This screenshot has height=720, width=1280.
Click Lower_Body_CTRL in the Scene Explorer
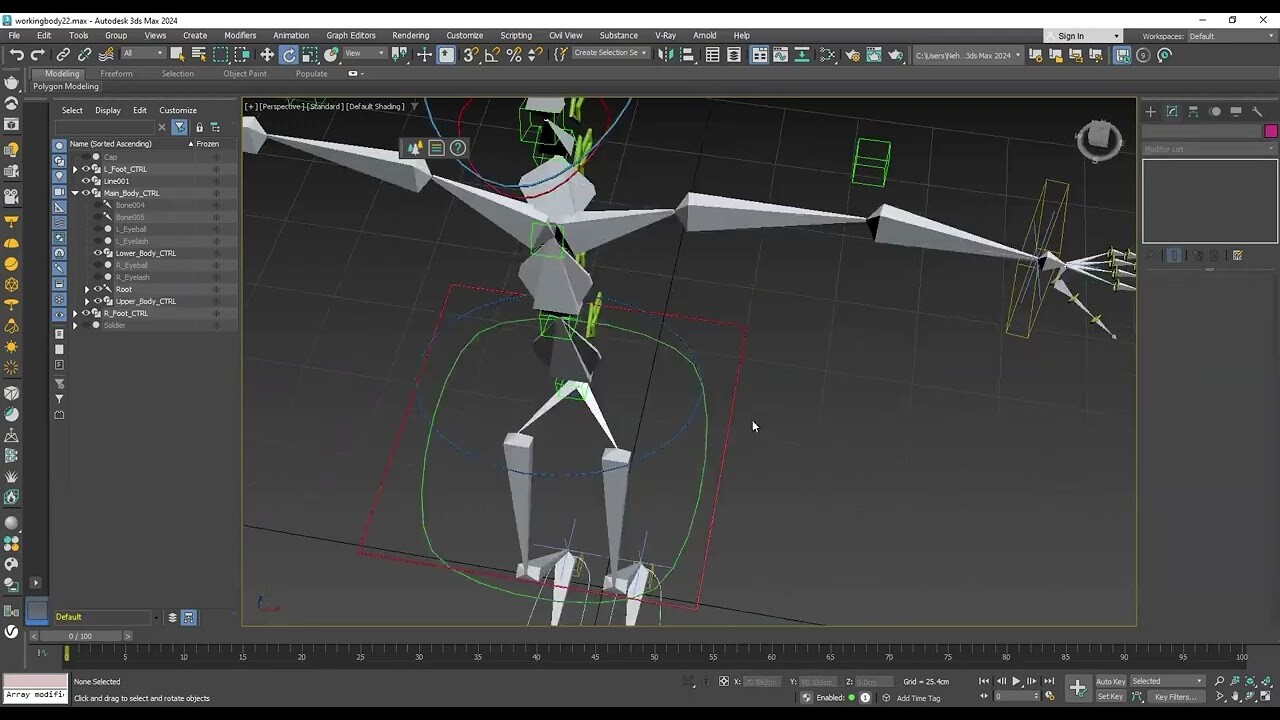point(147,253)
